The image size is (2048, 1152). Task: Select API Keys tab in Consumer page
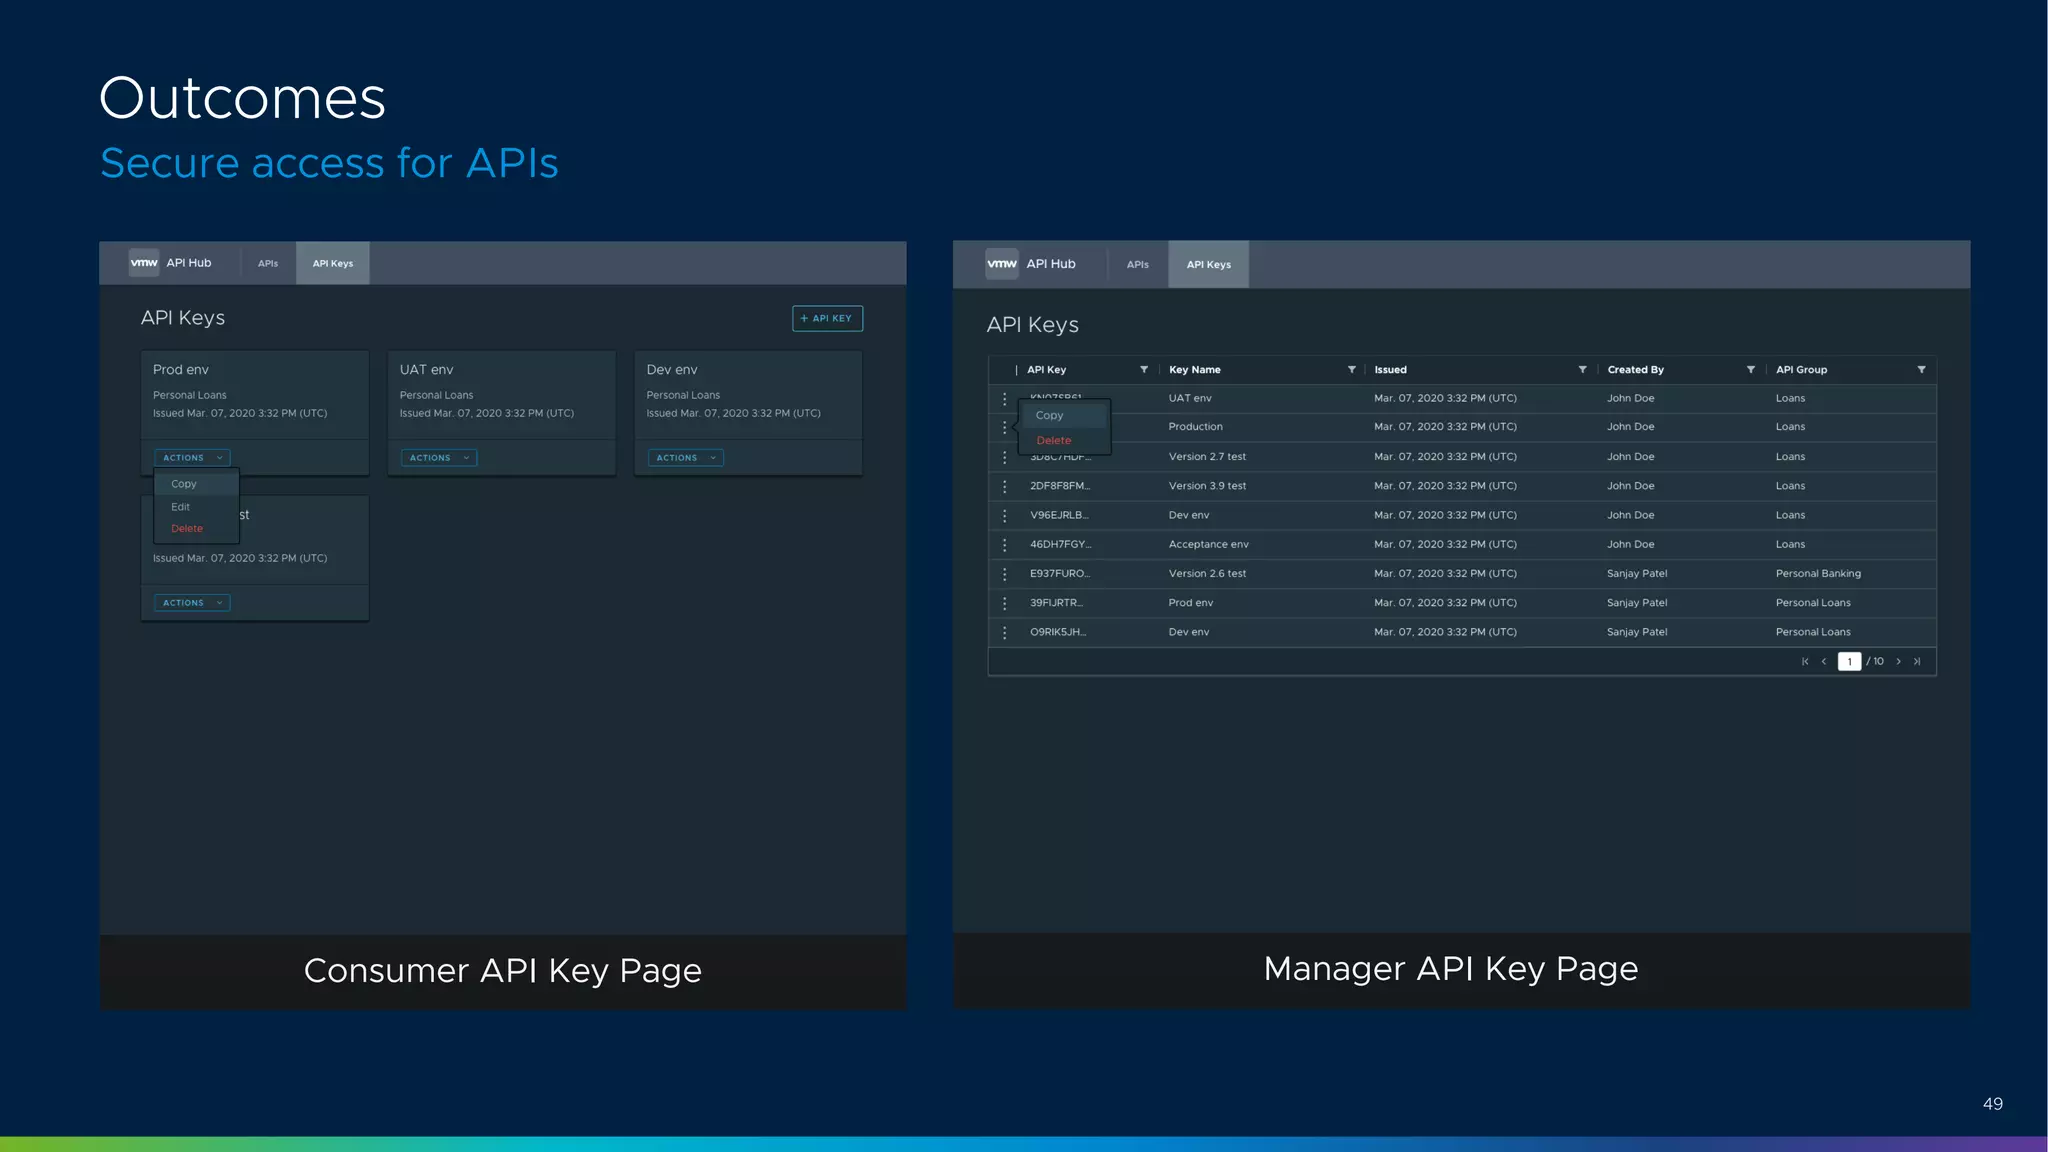point(333,264)
